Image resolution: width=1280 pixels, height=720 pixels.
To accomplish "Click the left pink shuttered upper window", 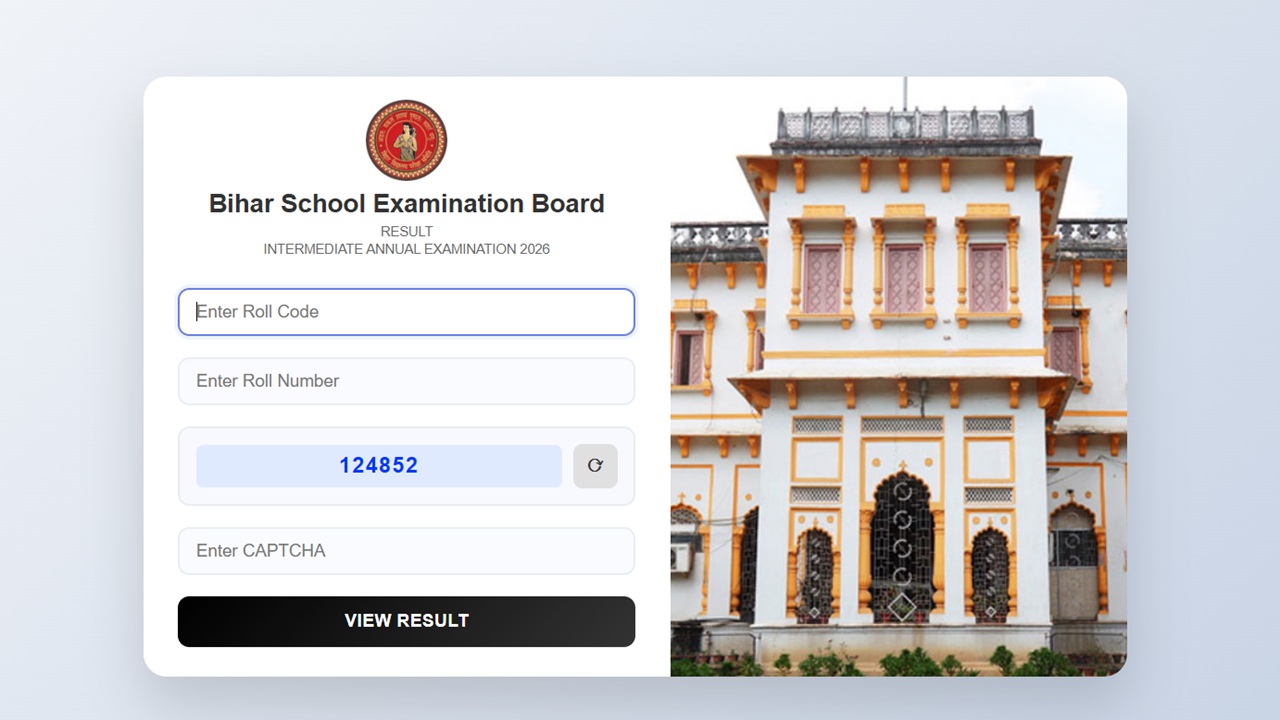I will tap(823, 279).
